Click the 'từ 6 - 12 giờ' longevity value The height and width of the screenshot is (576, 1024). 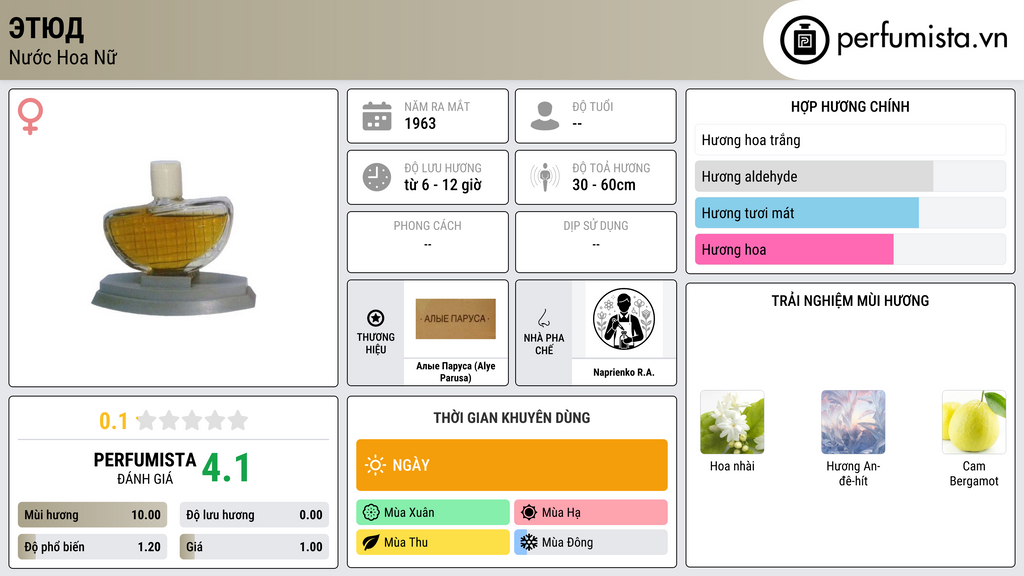(443, 185)
